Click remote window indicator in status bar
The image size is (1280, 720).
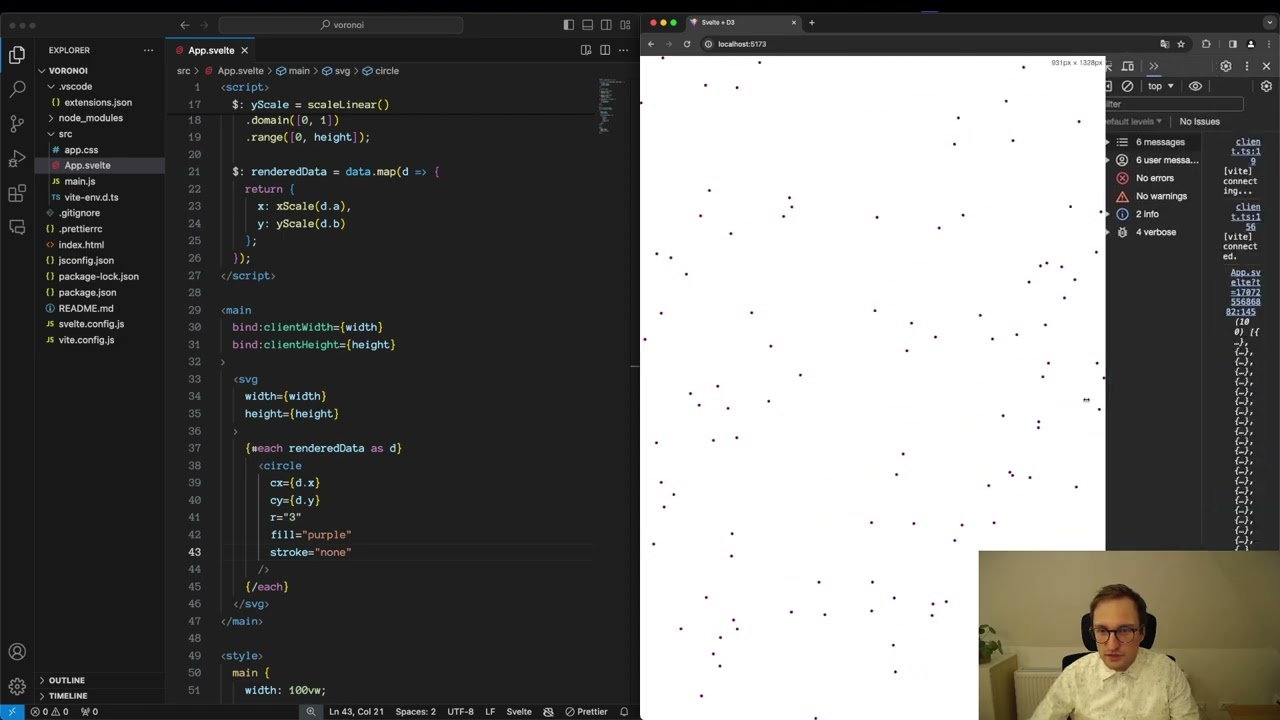point(11,712)
